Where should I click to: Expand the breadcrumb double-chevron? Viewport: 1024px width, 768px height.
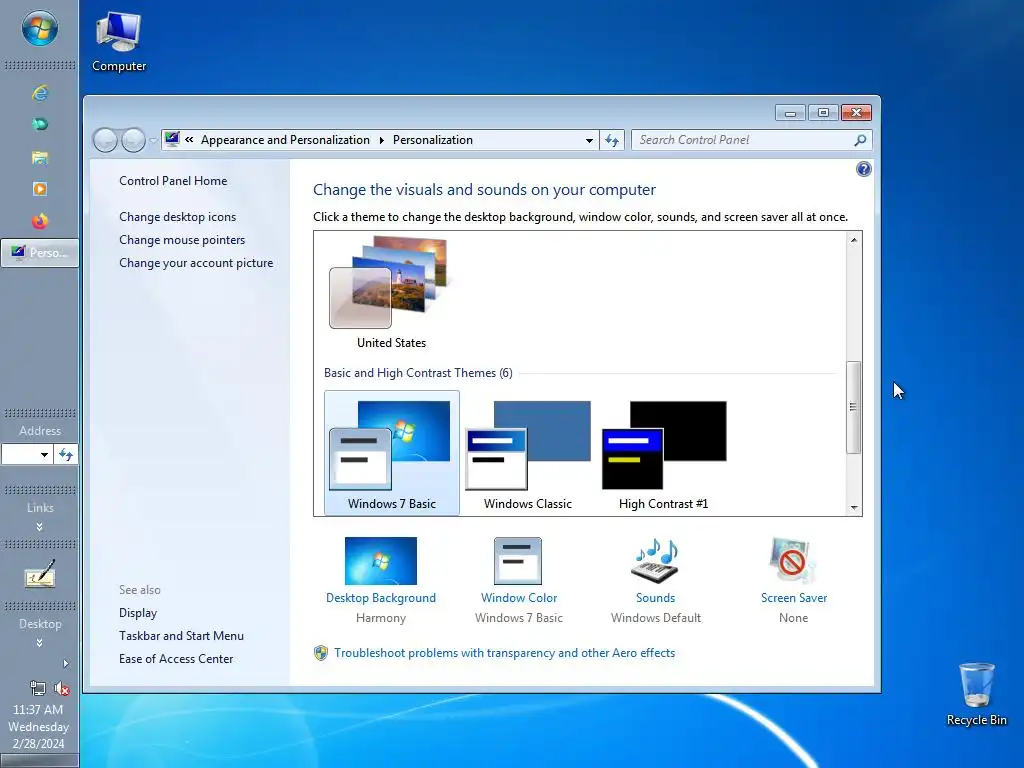pos(189,139)
